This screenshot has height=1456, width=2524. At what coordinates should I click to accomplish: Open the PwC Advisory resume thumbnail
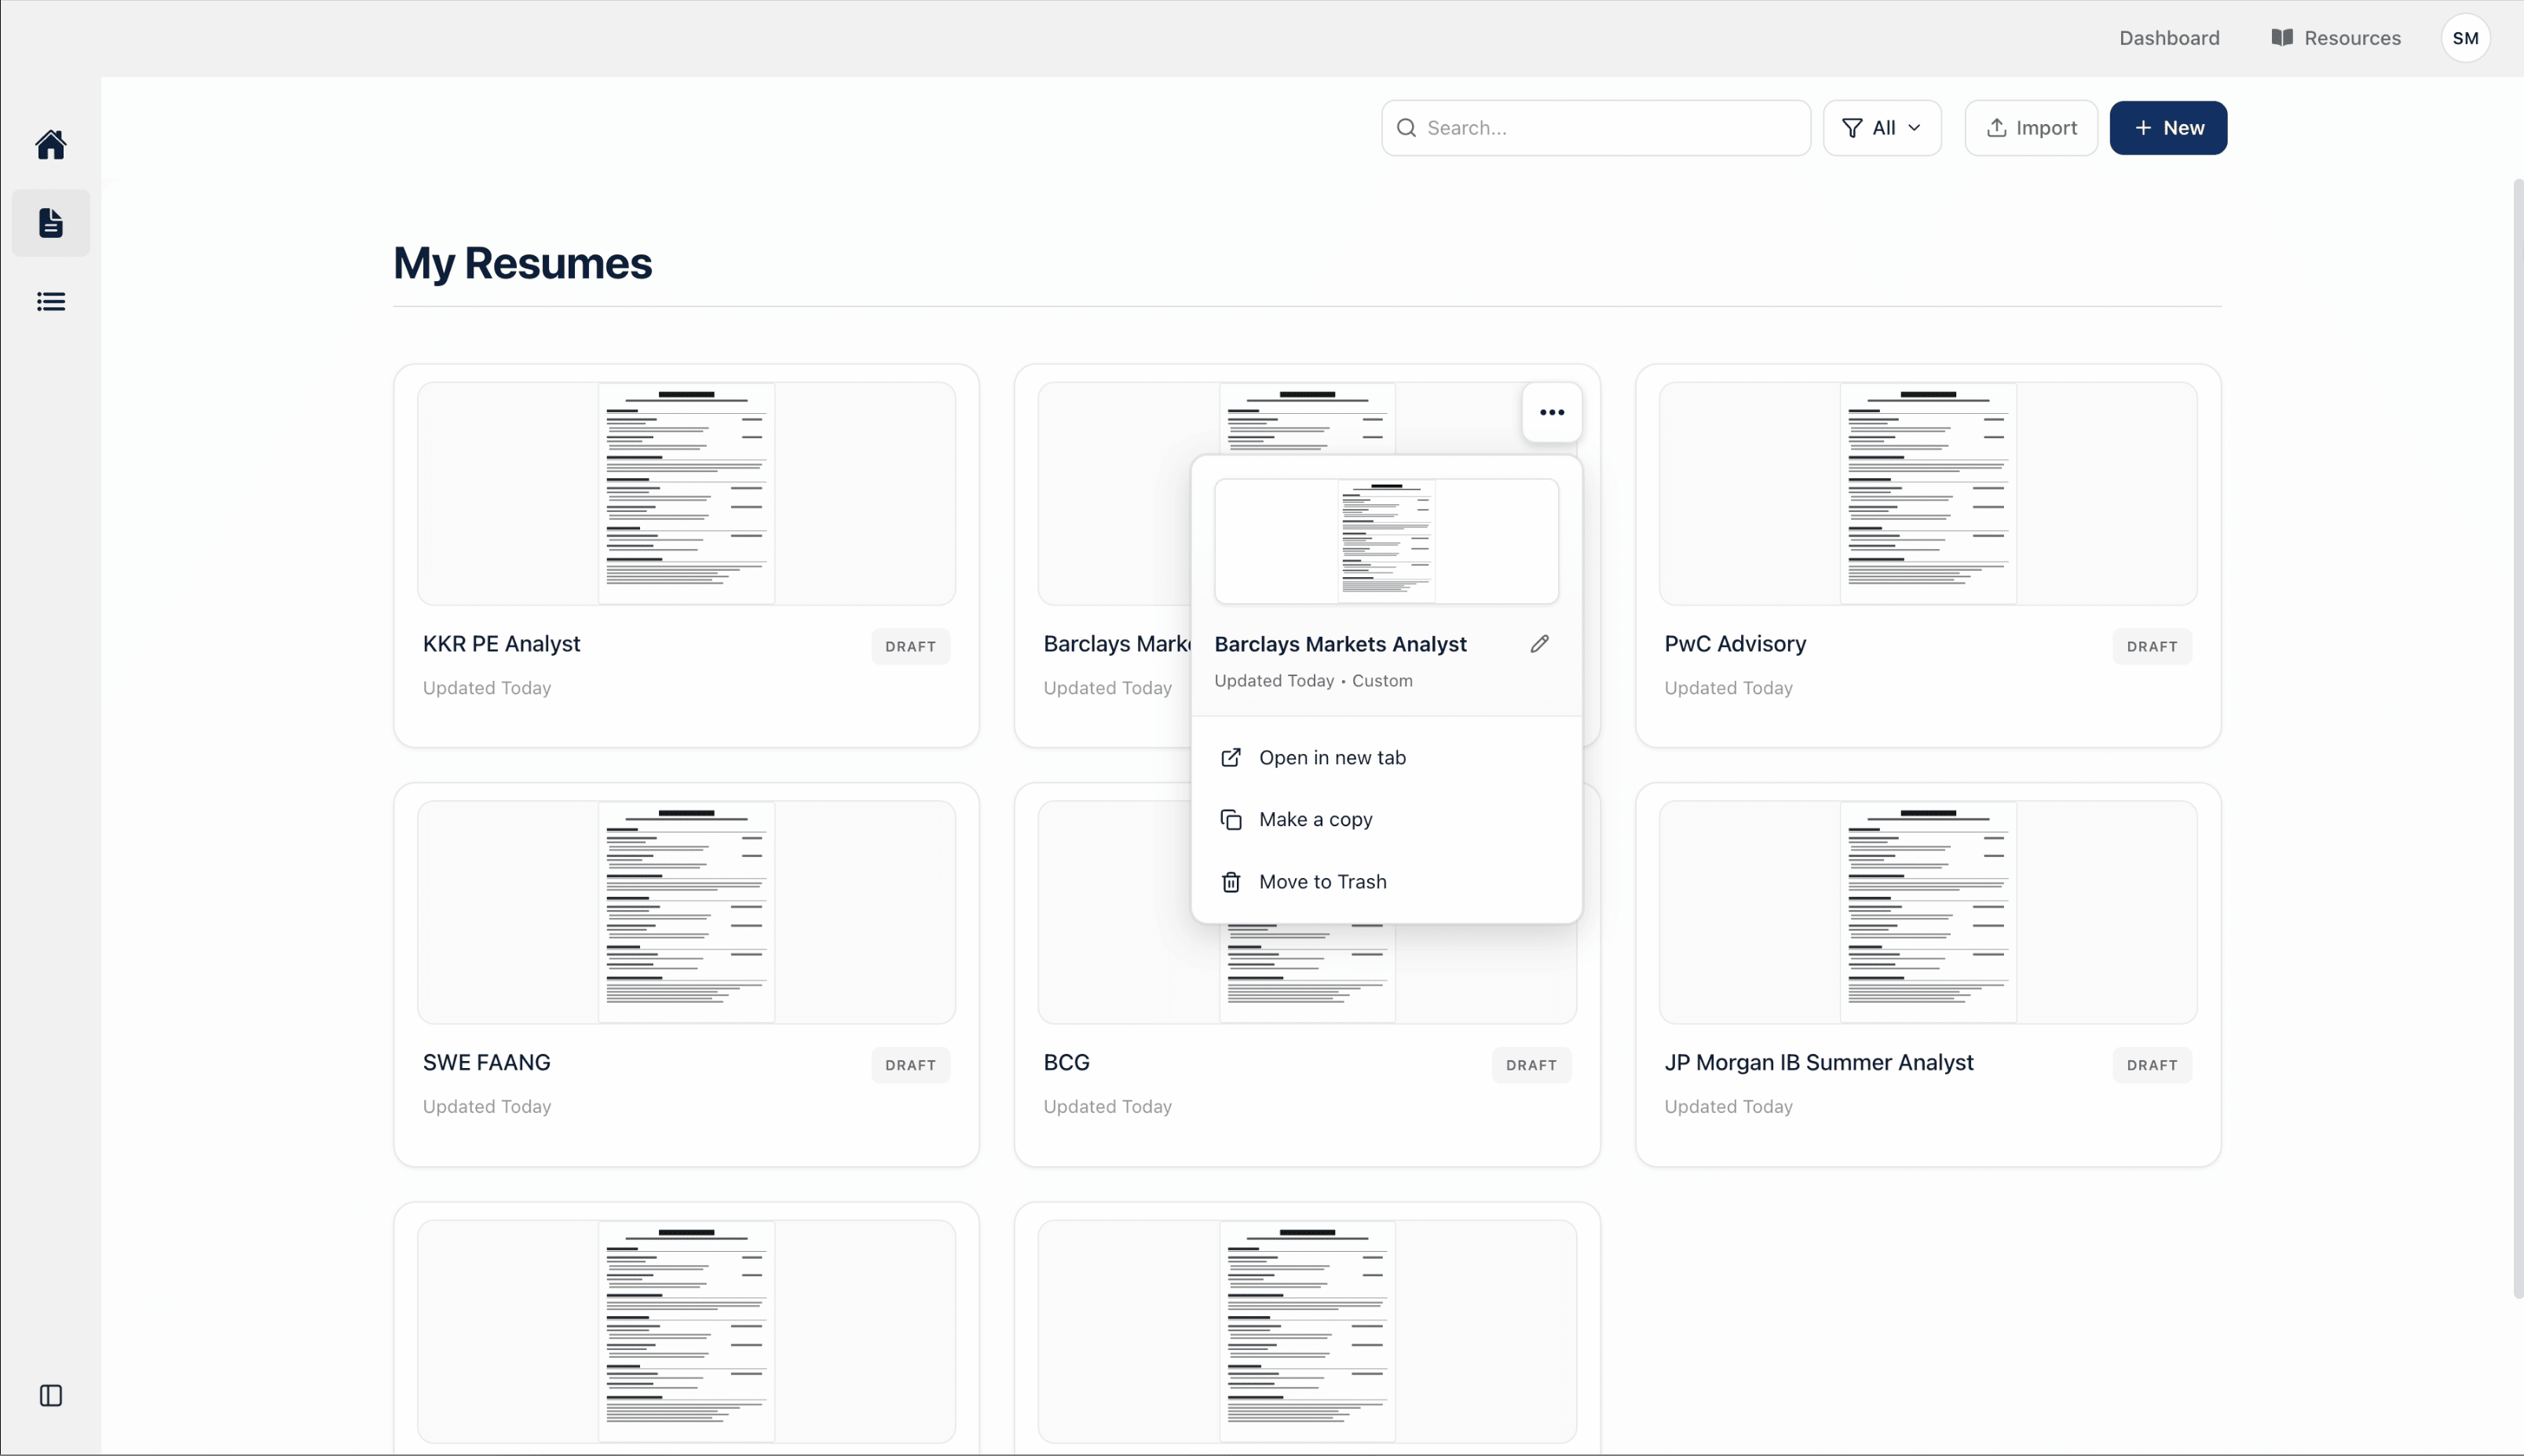pyautogui.click(x=1928, y=493)
